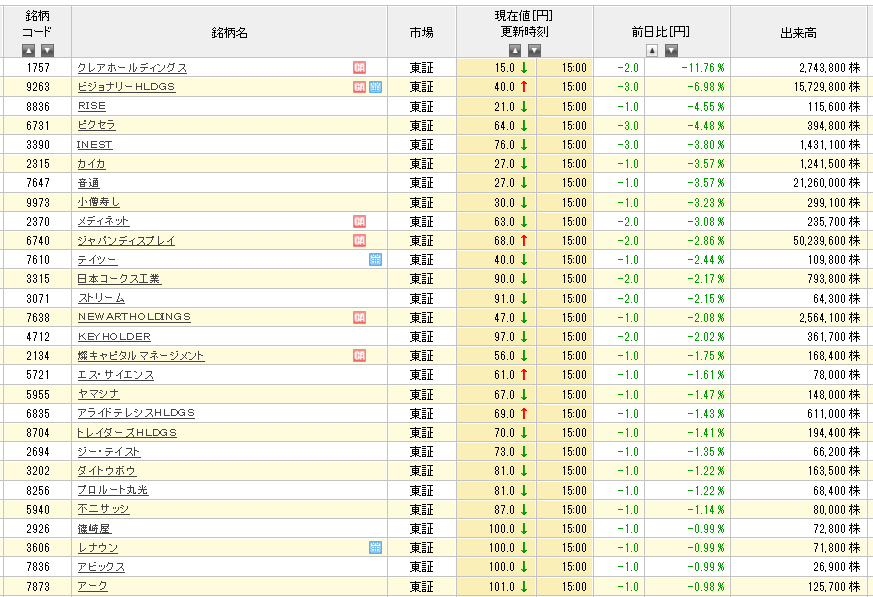Open the ピクセラ stock link
Screen dimensions: 873x597
pyautogui.click(x=96, y=125)
